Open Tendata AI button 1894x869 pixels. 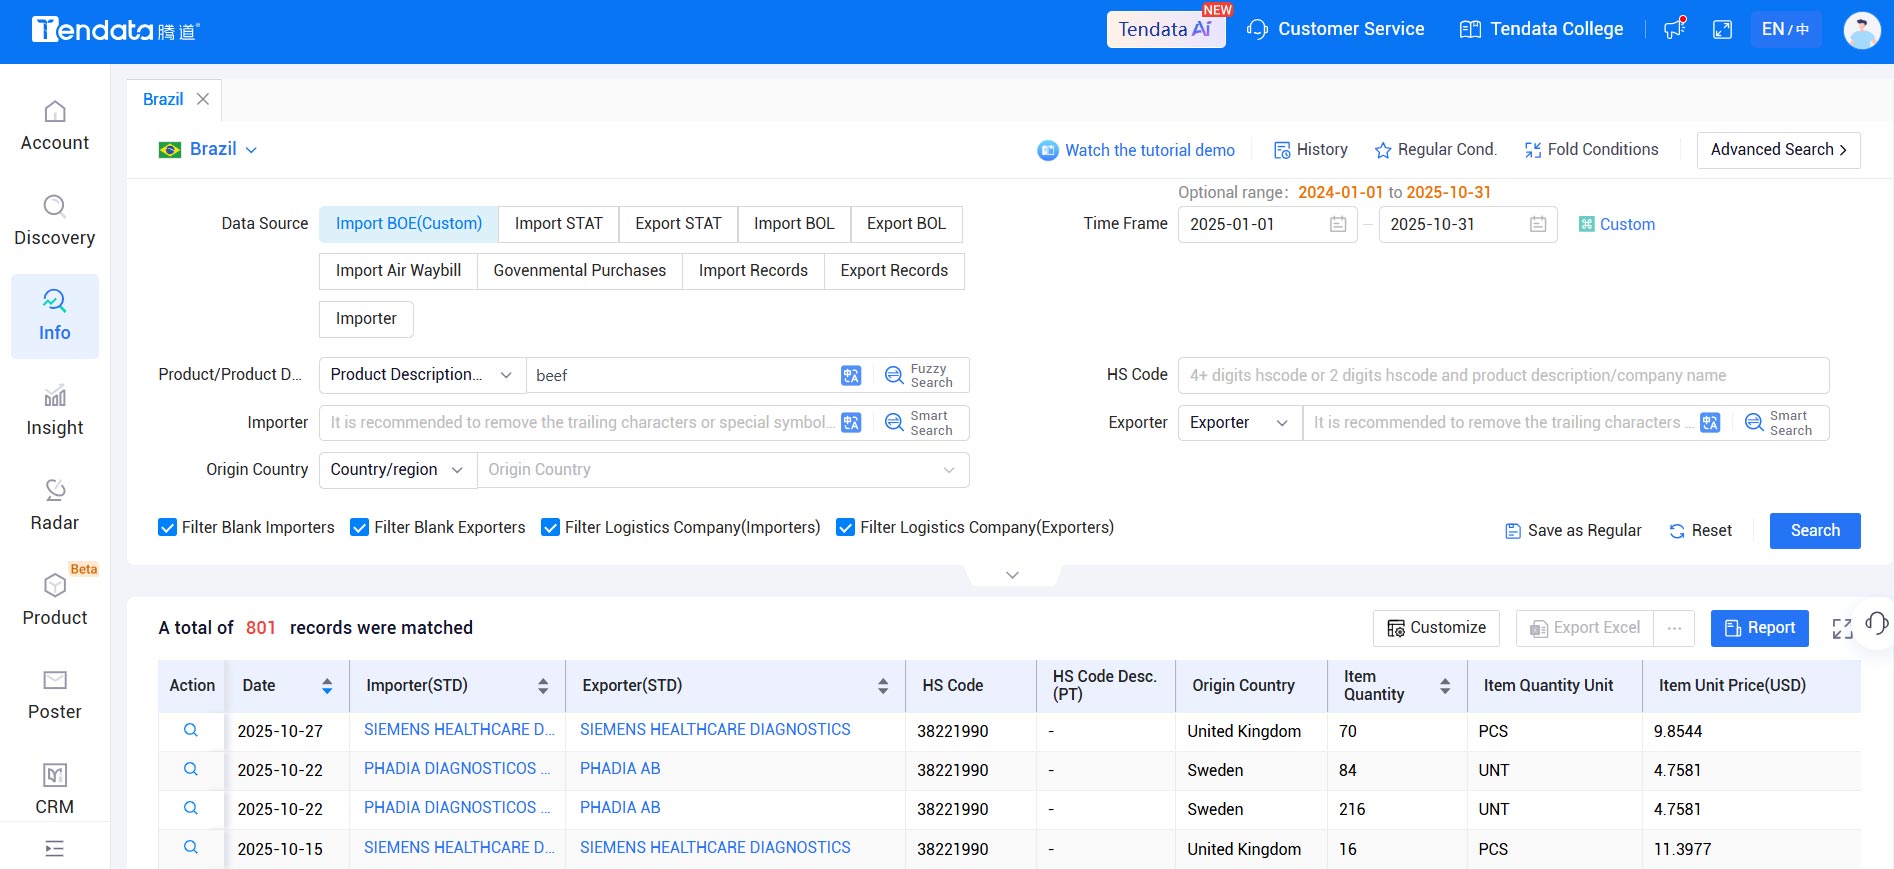point(1166,29)
